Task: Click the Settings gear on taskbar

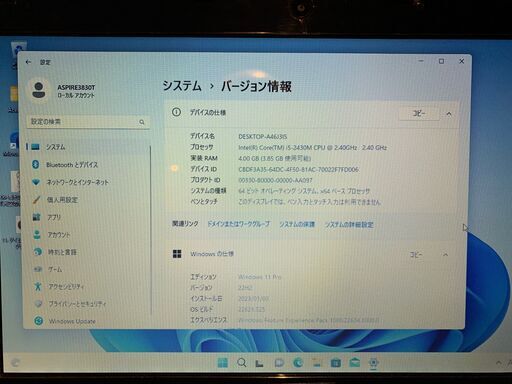Action: pyautogui.click(x=374, y=363)
